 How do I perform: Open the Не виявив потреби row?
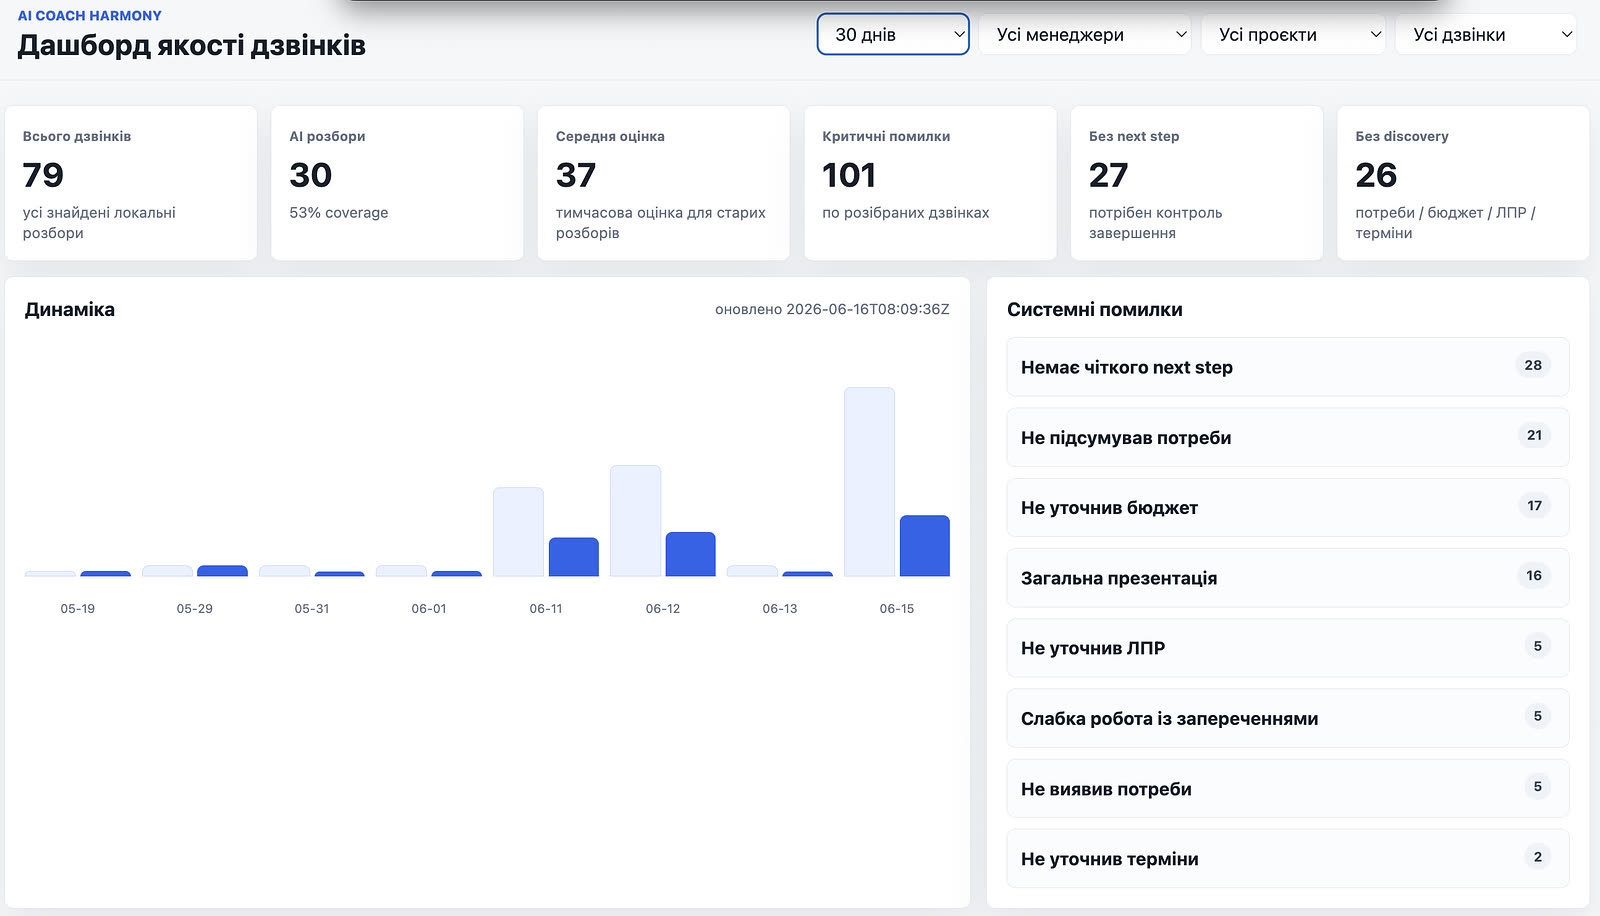pos(1288,788)
